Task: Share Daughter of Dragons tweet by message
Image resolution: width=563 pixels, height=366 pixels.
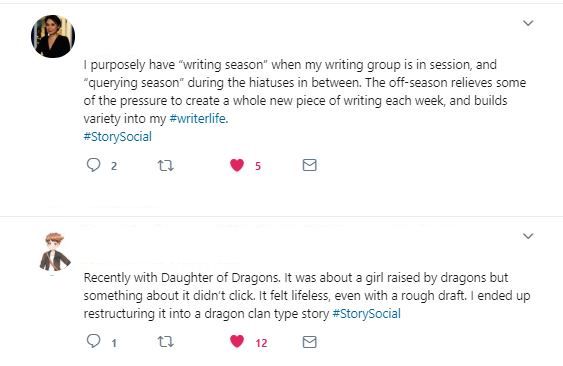Action: (x=310, y=342)
